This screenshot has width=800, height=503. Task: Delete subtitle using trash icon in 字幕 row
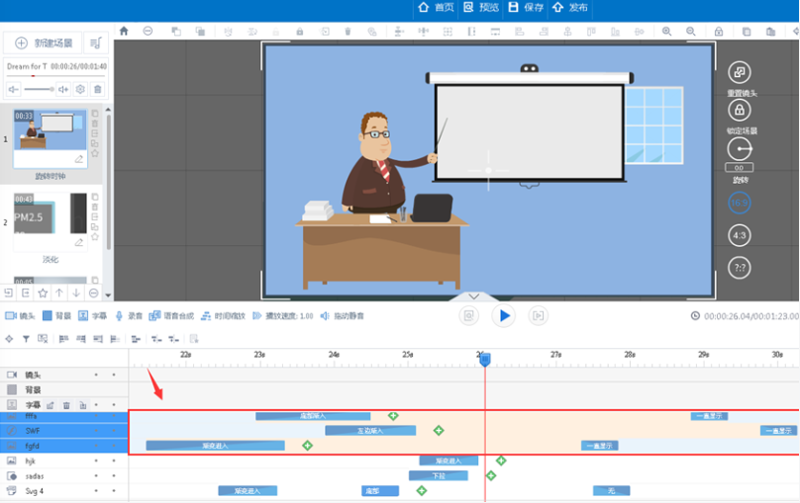coord(66,405)
